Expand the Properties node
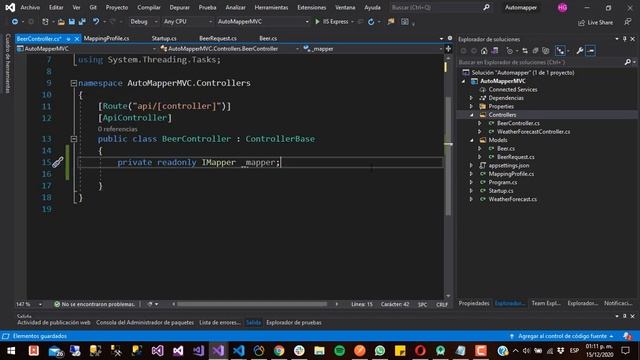The image size is (640, 360). (x=471, y=107)
